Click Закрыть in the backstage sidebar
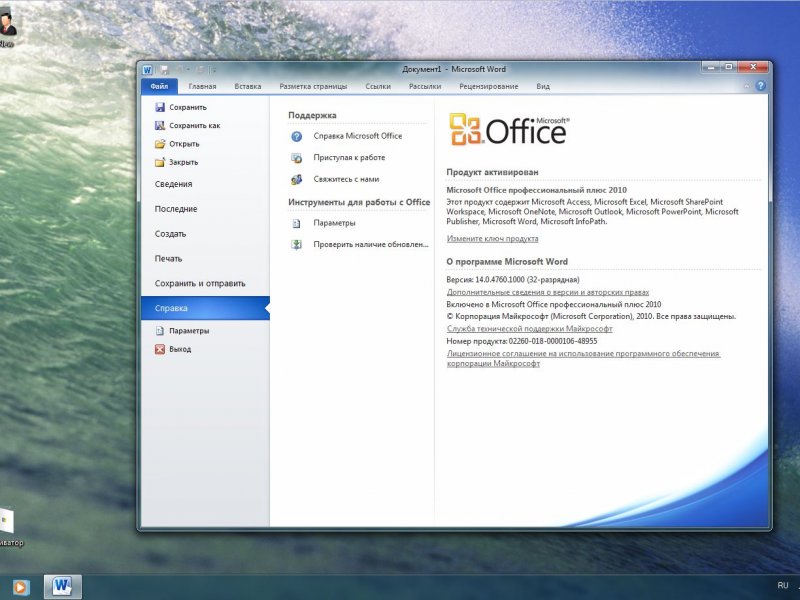The width and height of the screenshot is (800, 600). click(x=177, y=162)
